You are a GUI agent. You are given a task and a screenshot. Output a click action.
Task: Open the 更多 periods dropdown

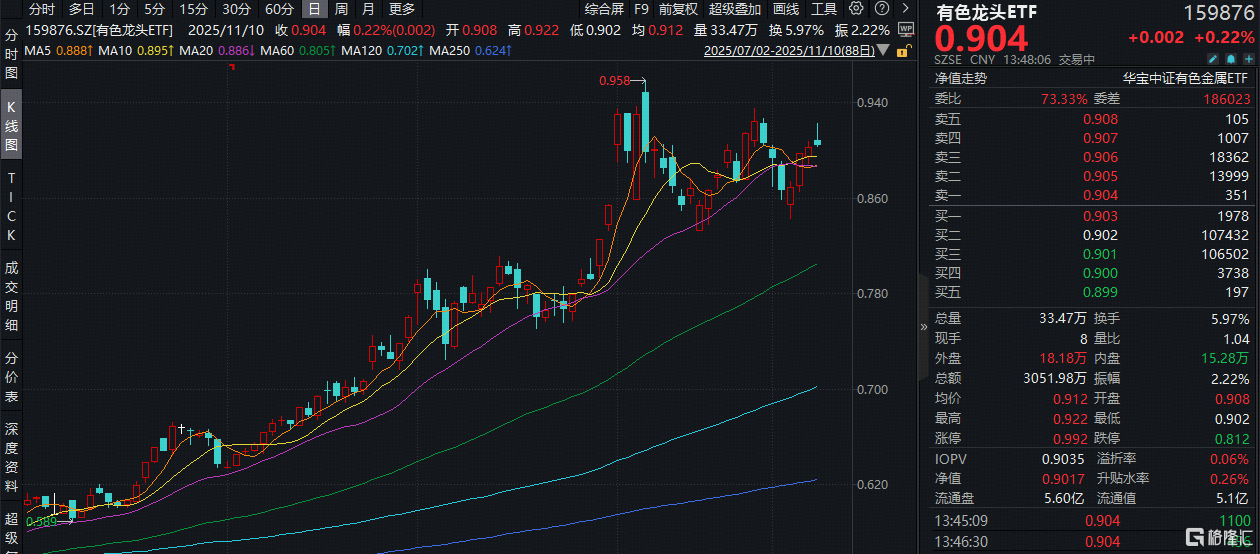click(x=401, y=9)
